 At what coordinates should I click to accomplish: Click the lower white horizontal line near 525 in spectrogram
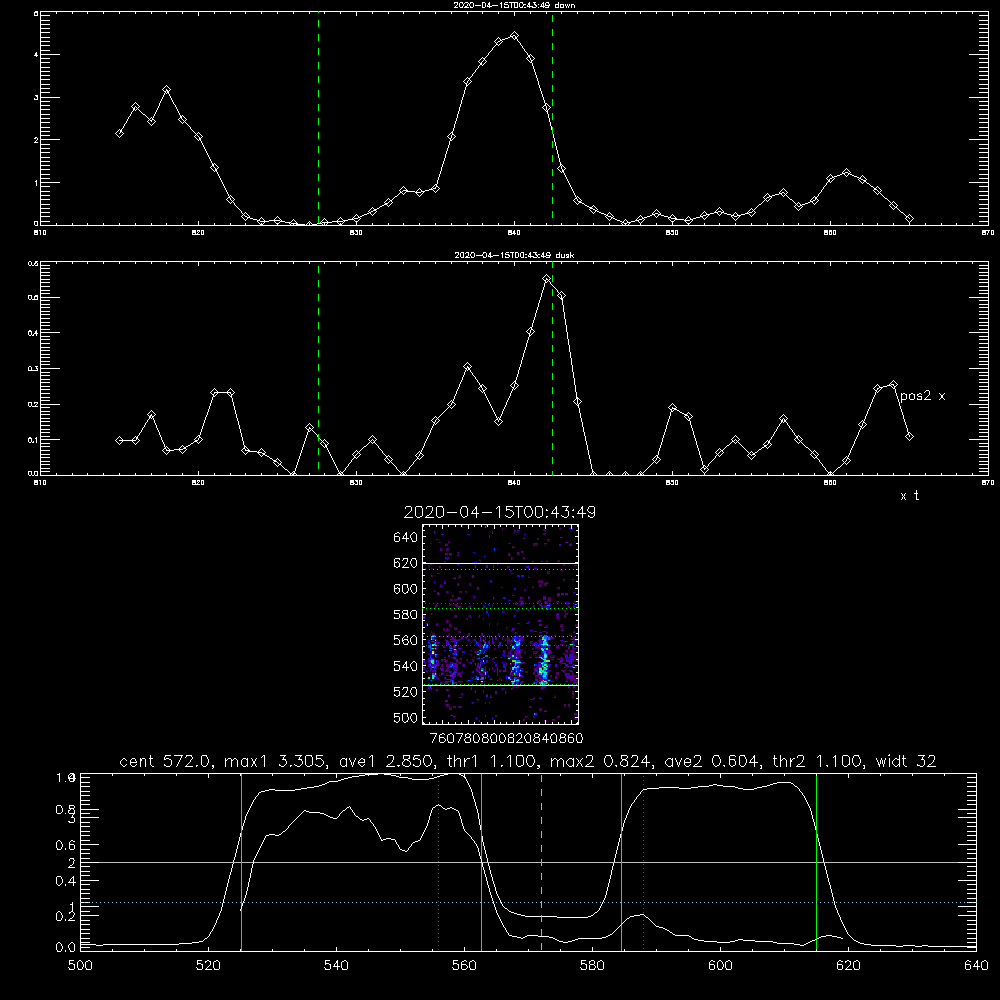[500, 685]
